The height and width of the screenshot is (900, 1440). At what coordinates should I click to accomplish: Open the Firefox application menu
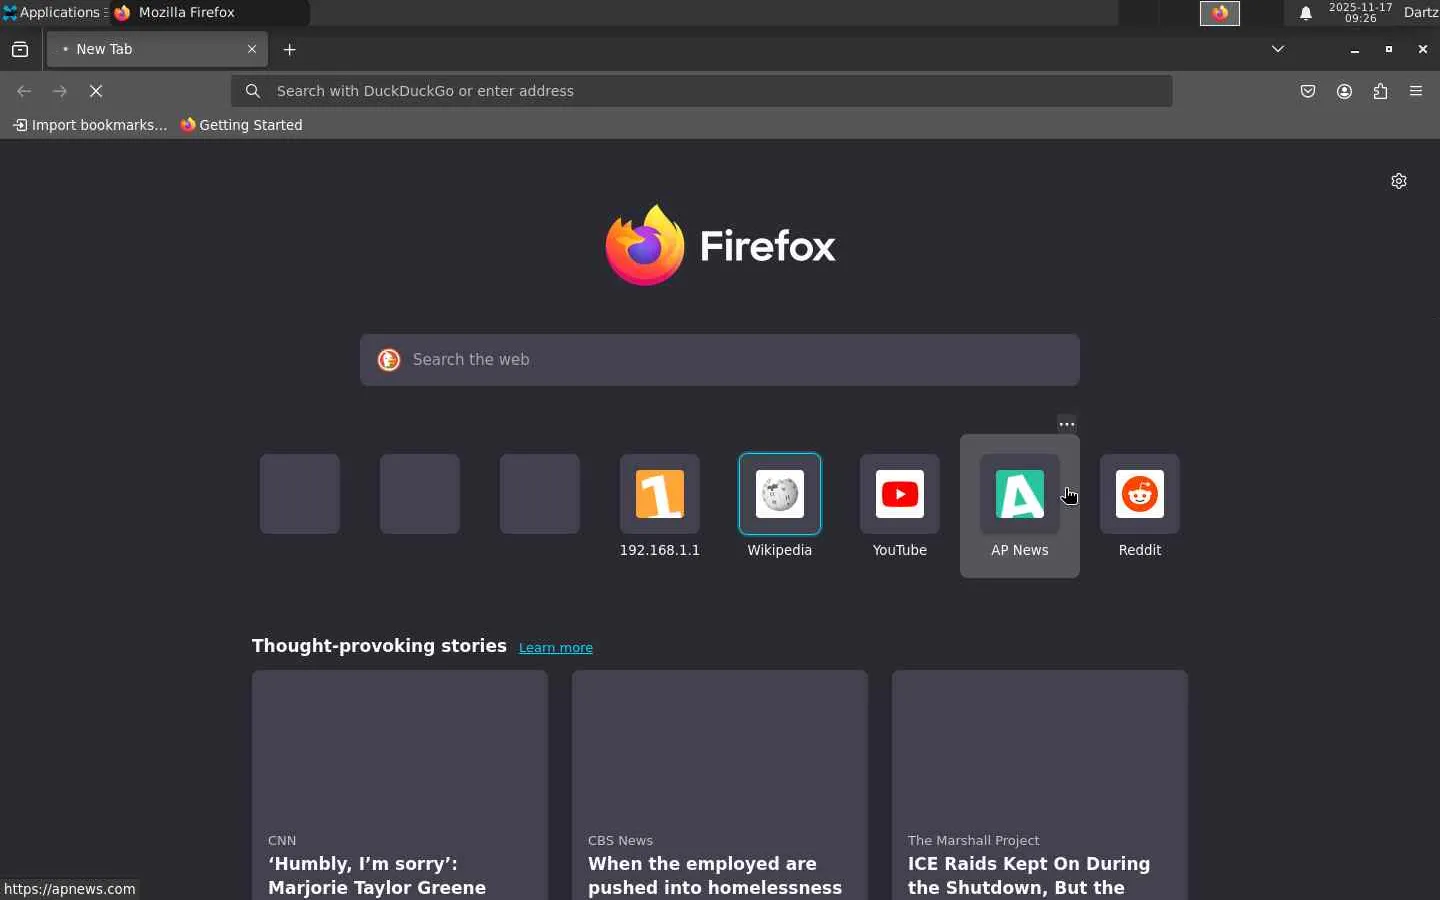pos(1416,91)
